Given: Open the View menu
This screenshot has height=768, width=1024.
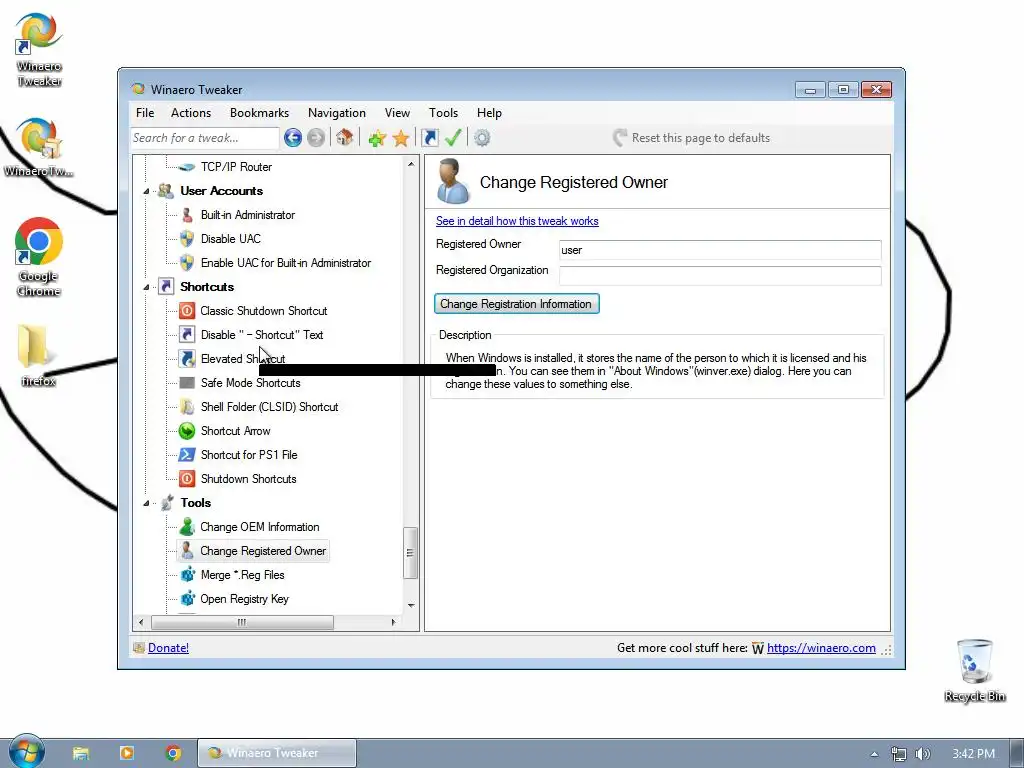Looking at the screenshot, I should pos(397,113).
